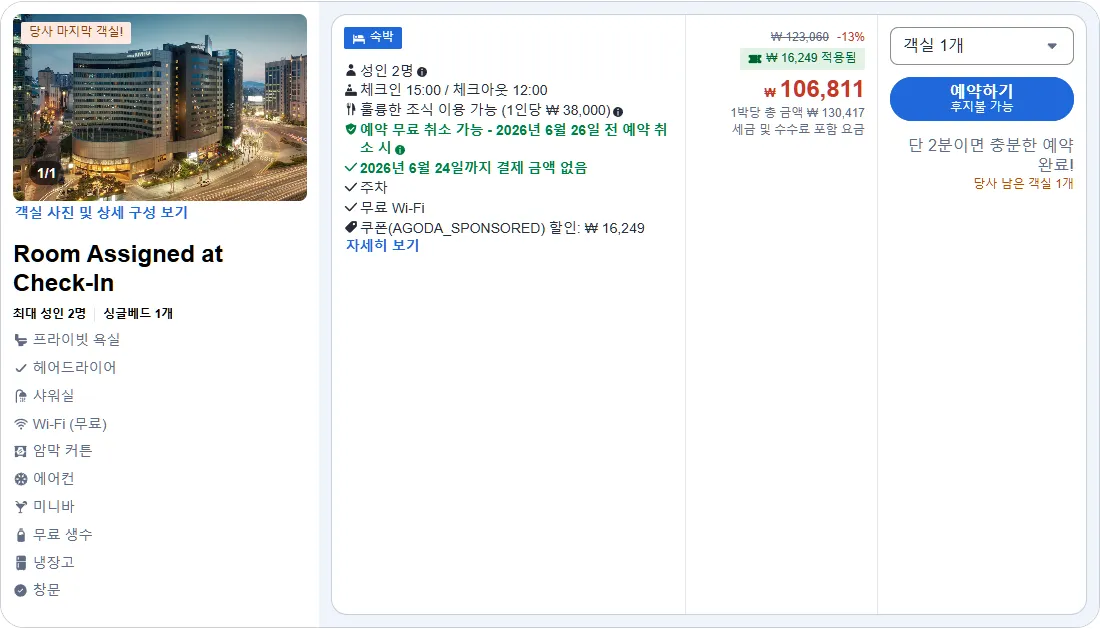Click the air conditioner icon beside 에어컨

tap(21, 479)
